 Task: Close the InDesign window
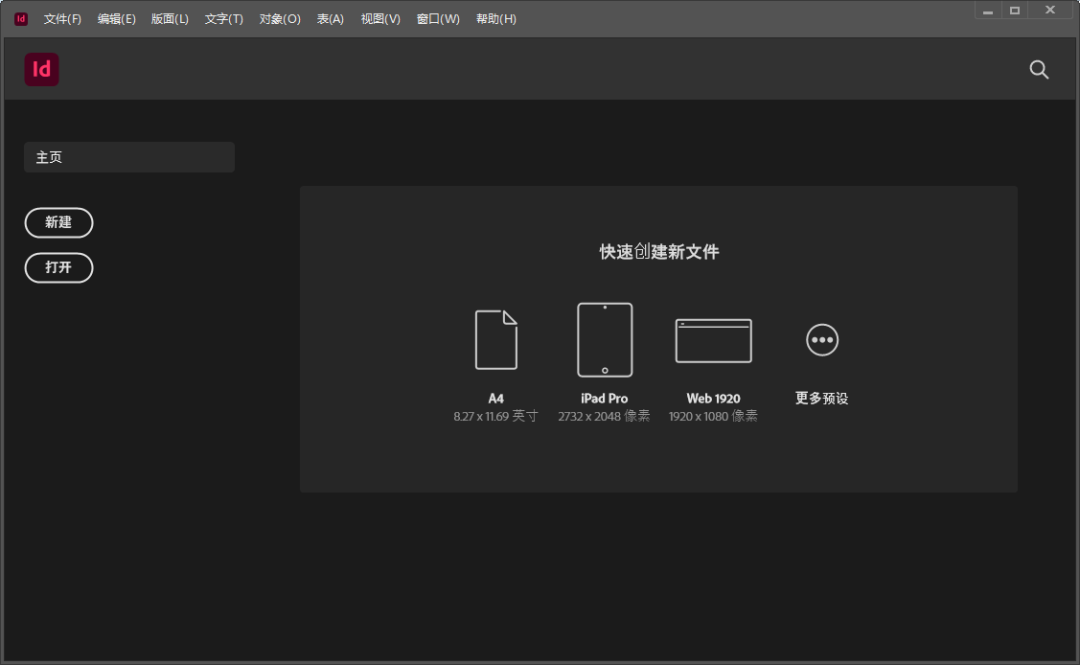coord(1050,10)
